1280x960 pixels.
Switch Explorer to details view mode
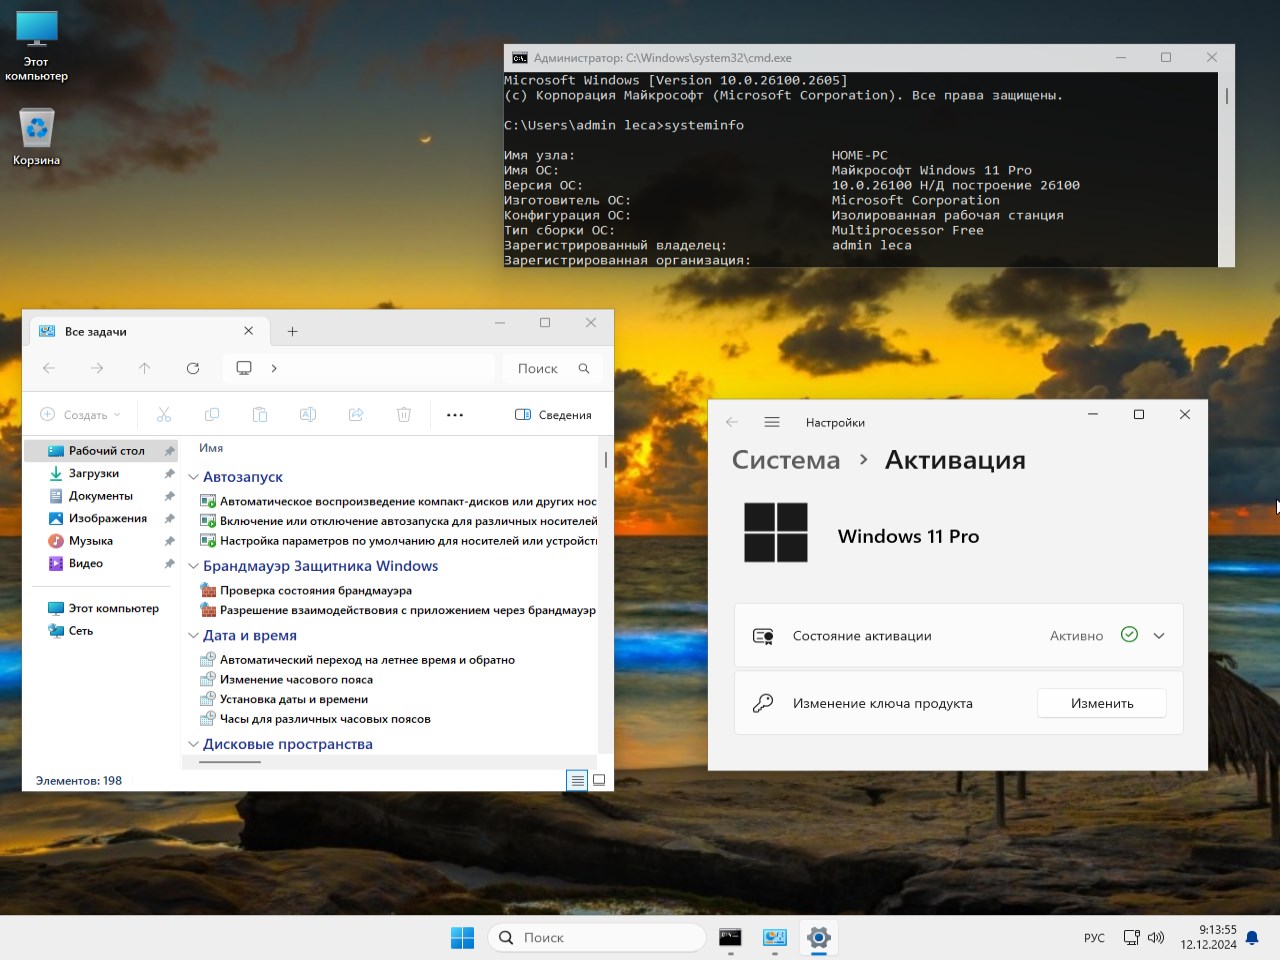[577, 780]
